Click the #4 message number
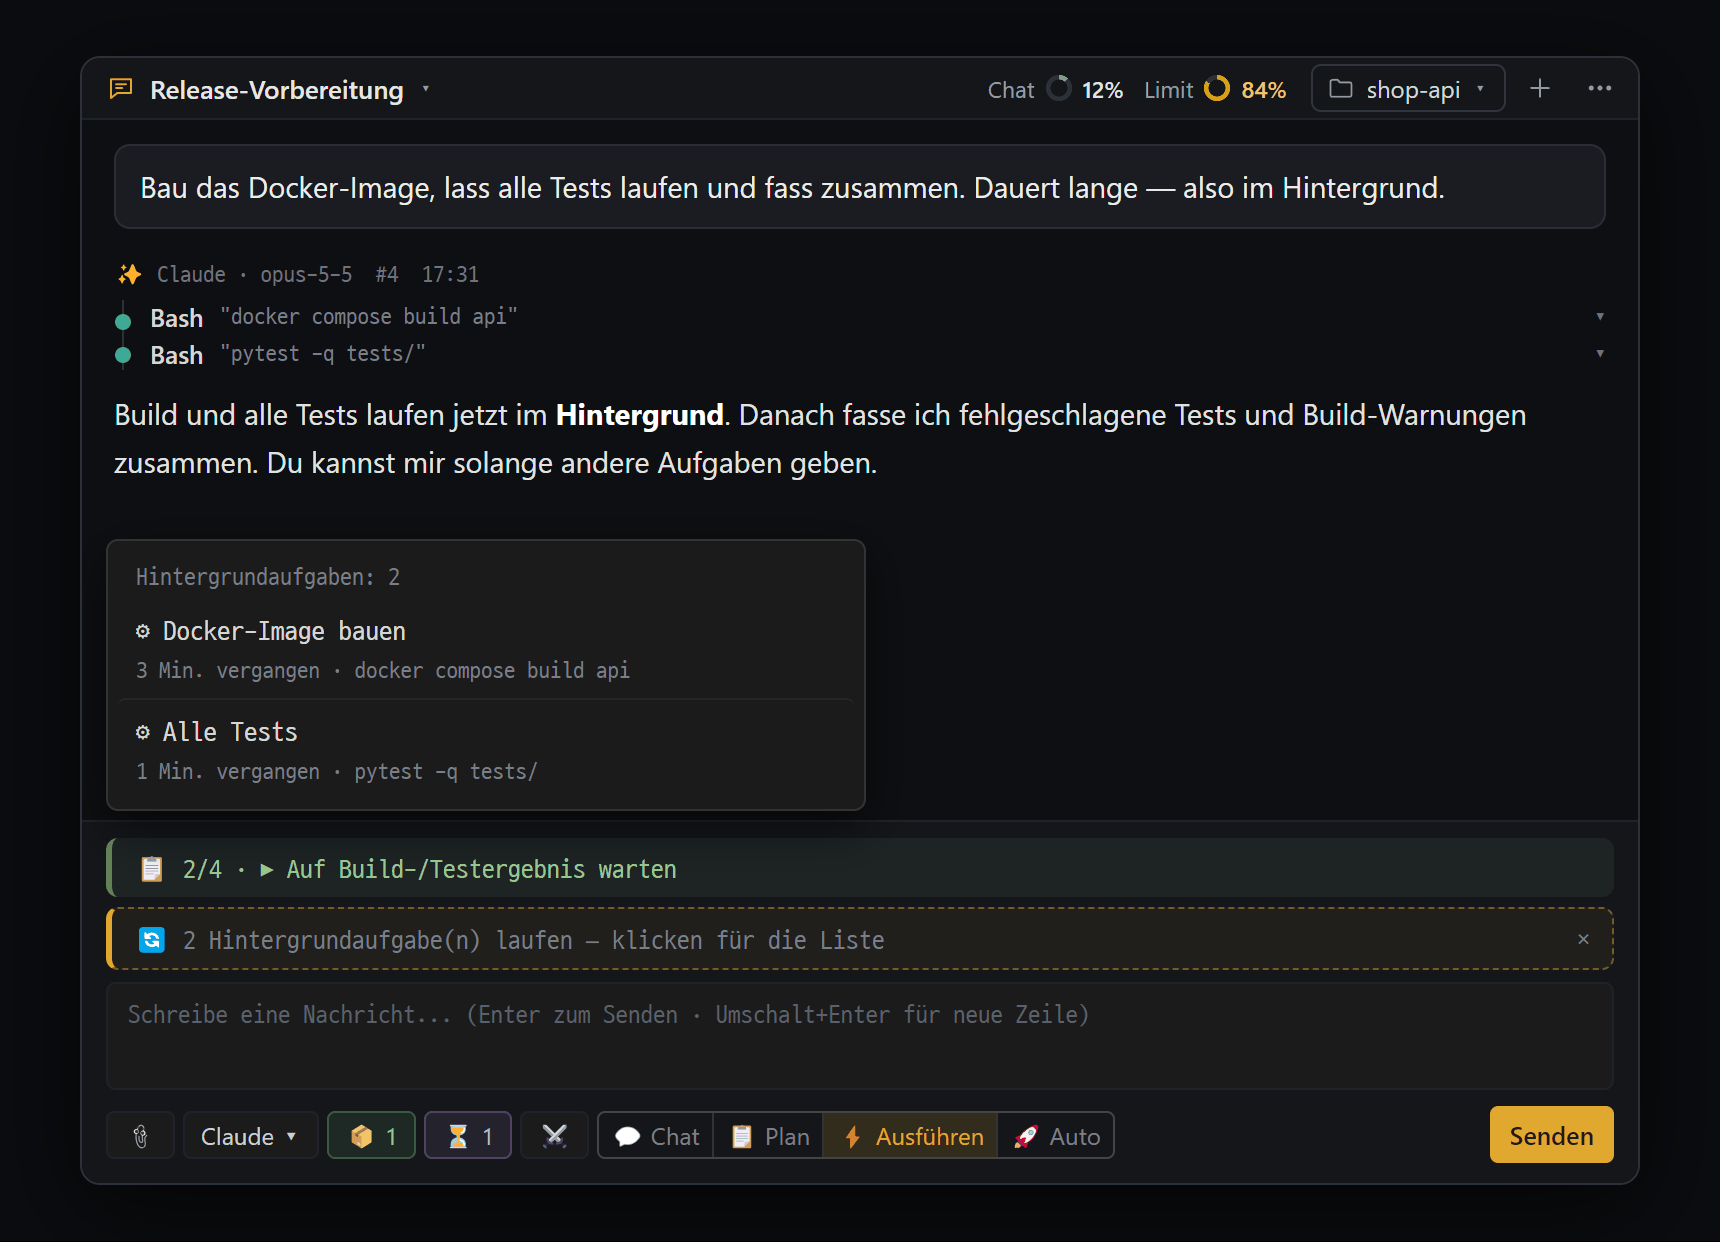The height and width of the screenshot is (1242, 1720). [x=387, y=274]
